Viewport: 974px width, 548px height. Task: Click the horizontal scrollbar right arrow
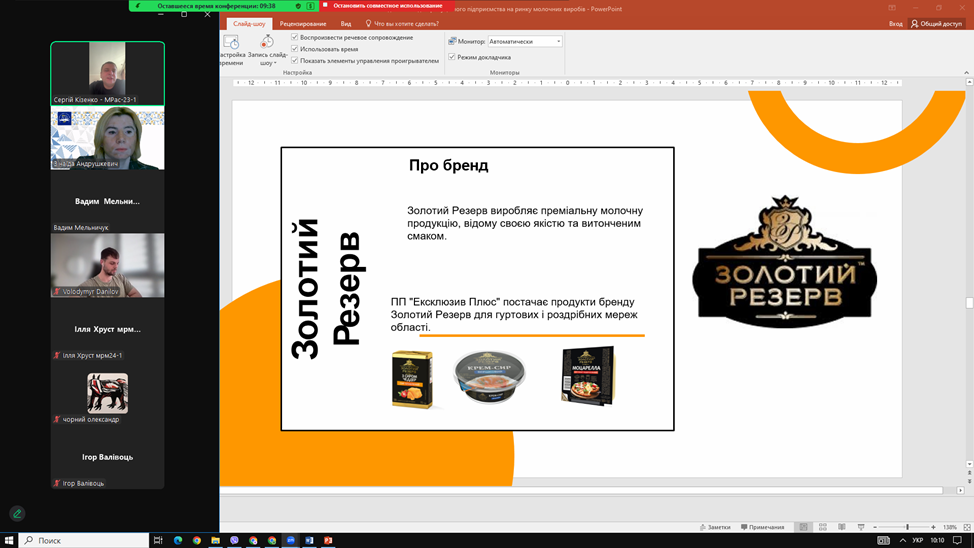(x=960, y=490)
